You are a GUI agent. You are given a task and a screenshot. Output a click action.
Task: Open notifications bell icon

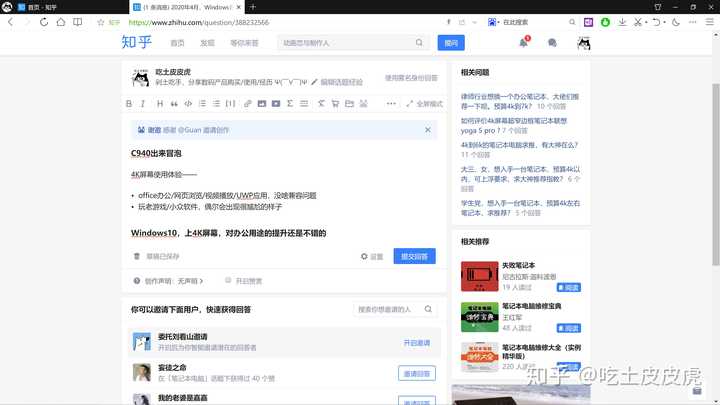523,43
